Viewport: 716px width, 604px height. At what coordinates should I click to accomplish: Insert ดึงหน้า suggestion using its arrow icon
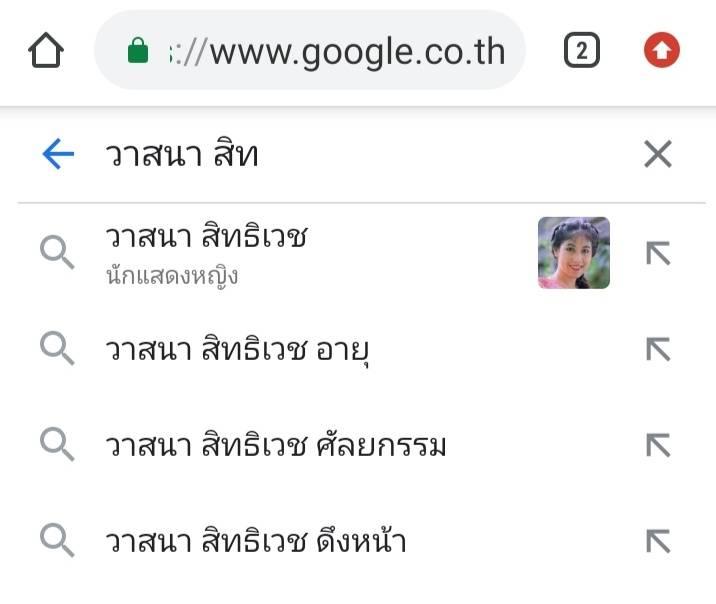[658, 541]
